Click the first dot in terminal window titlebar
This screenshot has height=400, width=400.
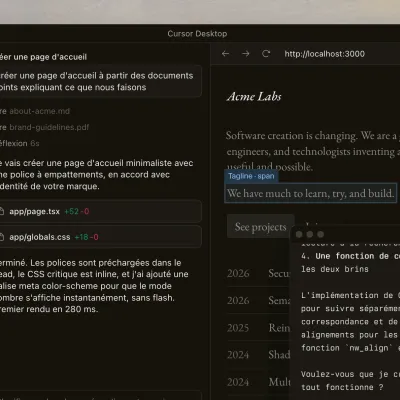(299, 234)
